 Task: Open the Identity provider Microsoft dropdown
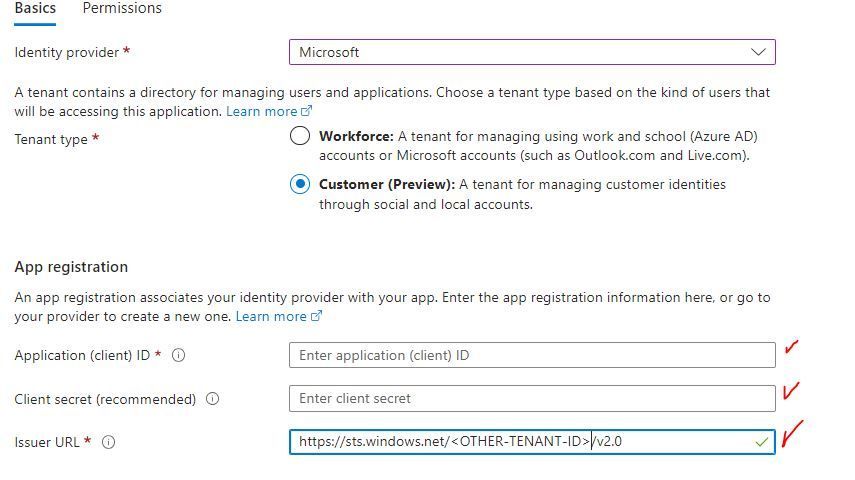click(530, 52)
